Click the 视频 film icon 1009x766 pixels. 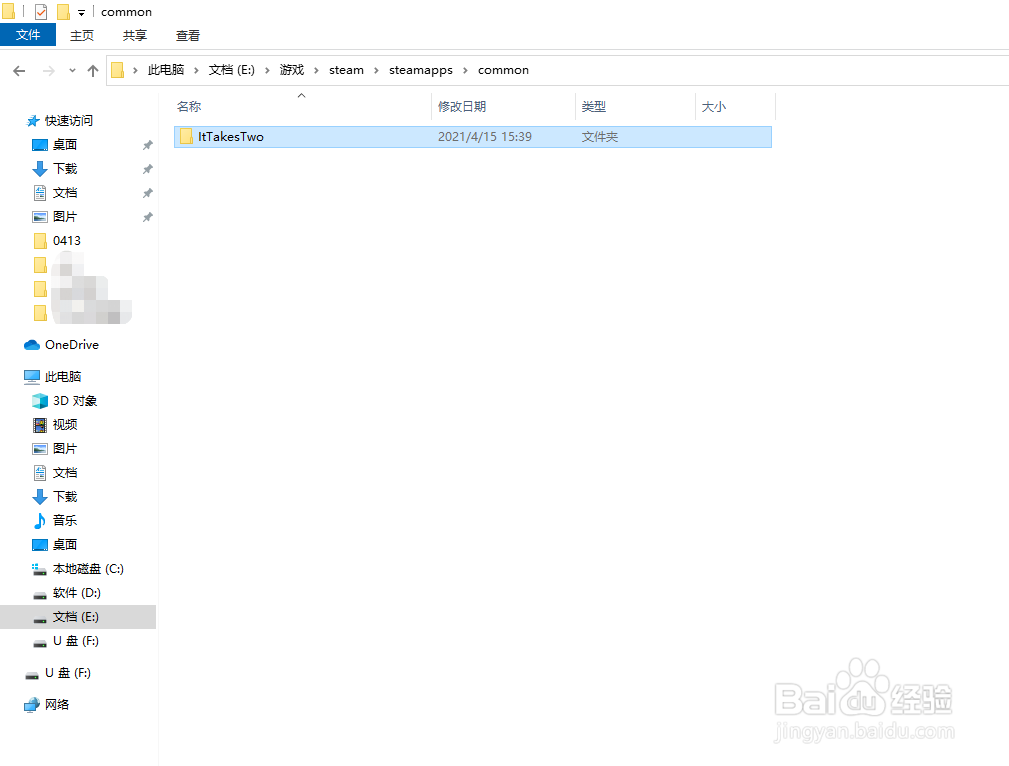click(x=40, y=425)
